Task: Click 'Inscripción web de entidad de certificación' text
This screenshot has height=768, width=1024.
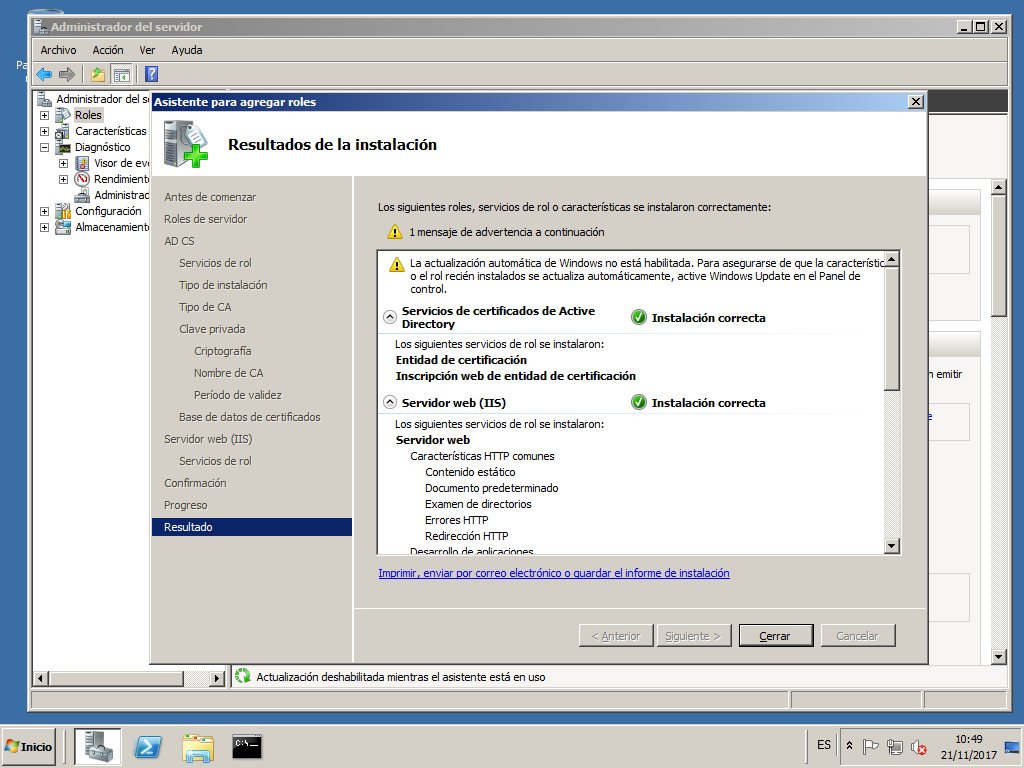Action: click(x=516, y=376)
